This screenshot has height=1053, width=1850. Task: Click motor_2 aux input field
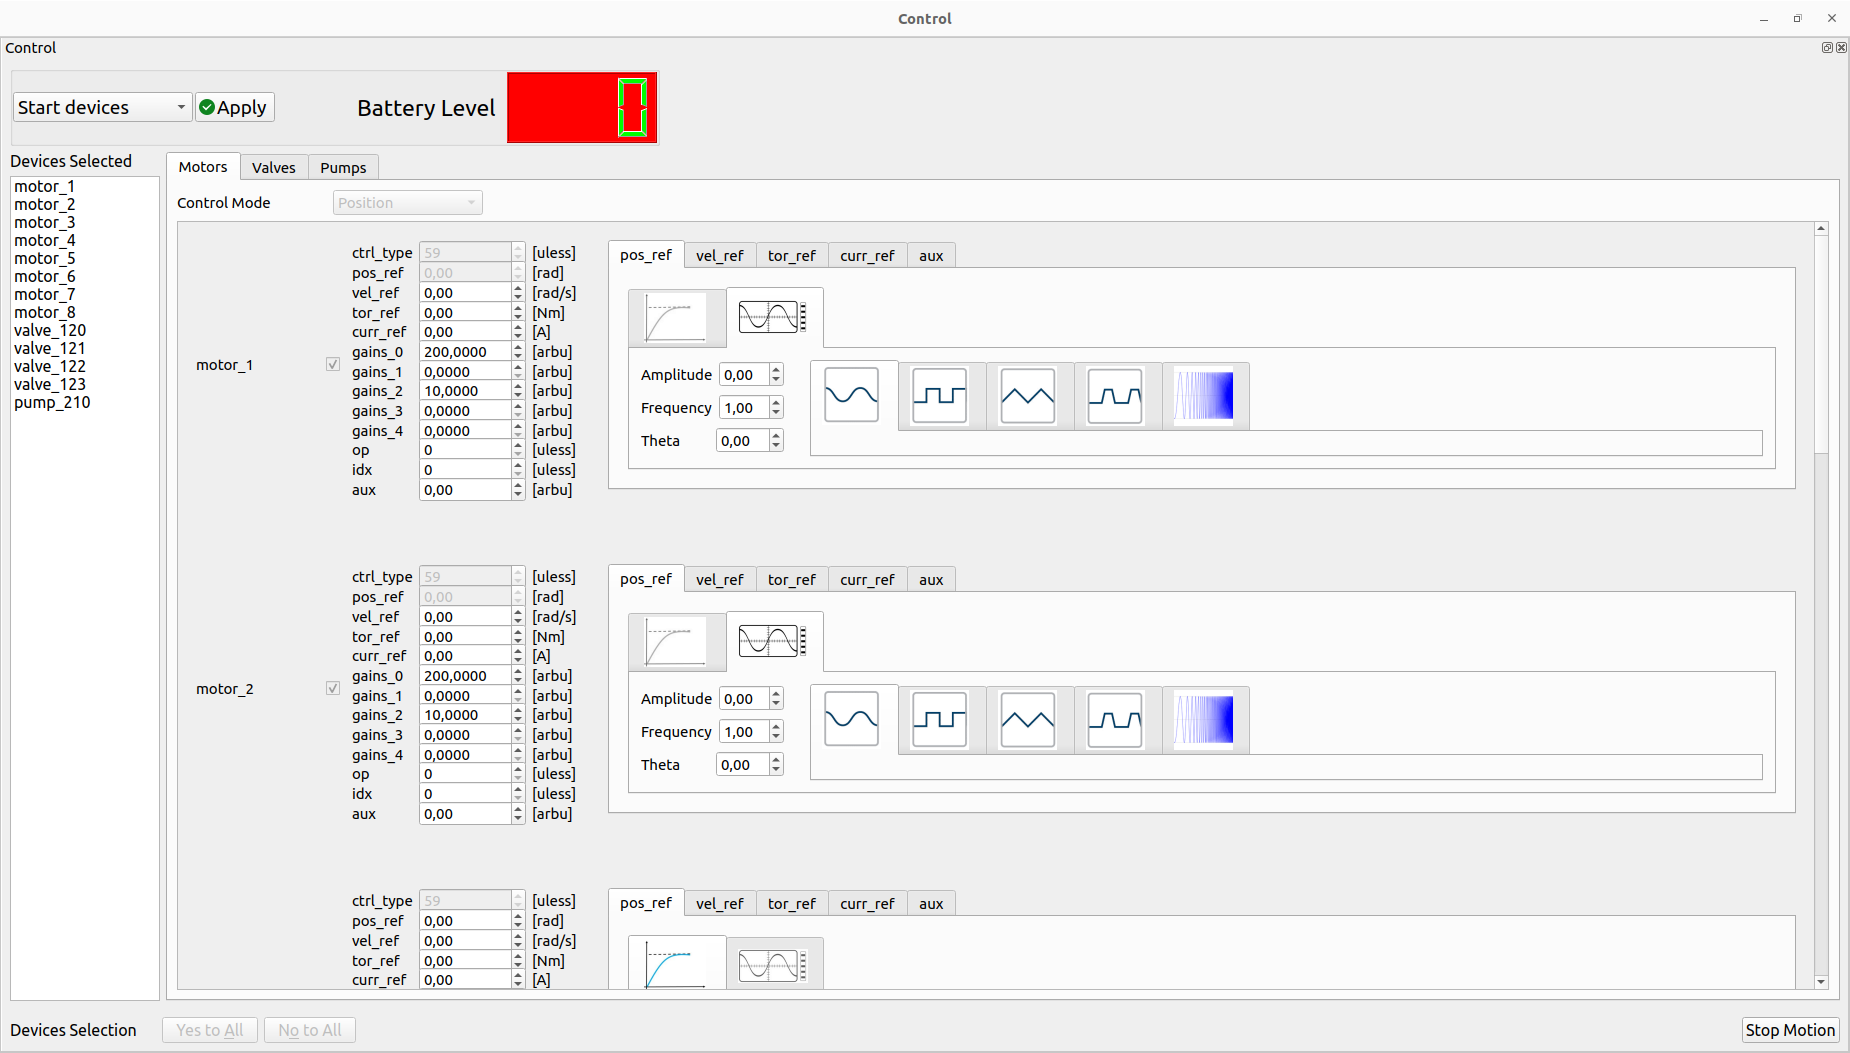click(x=465, y=814)
